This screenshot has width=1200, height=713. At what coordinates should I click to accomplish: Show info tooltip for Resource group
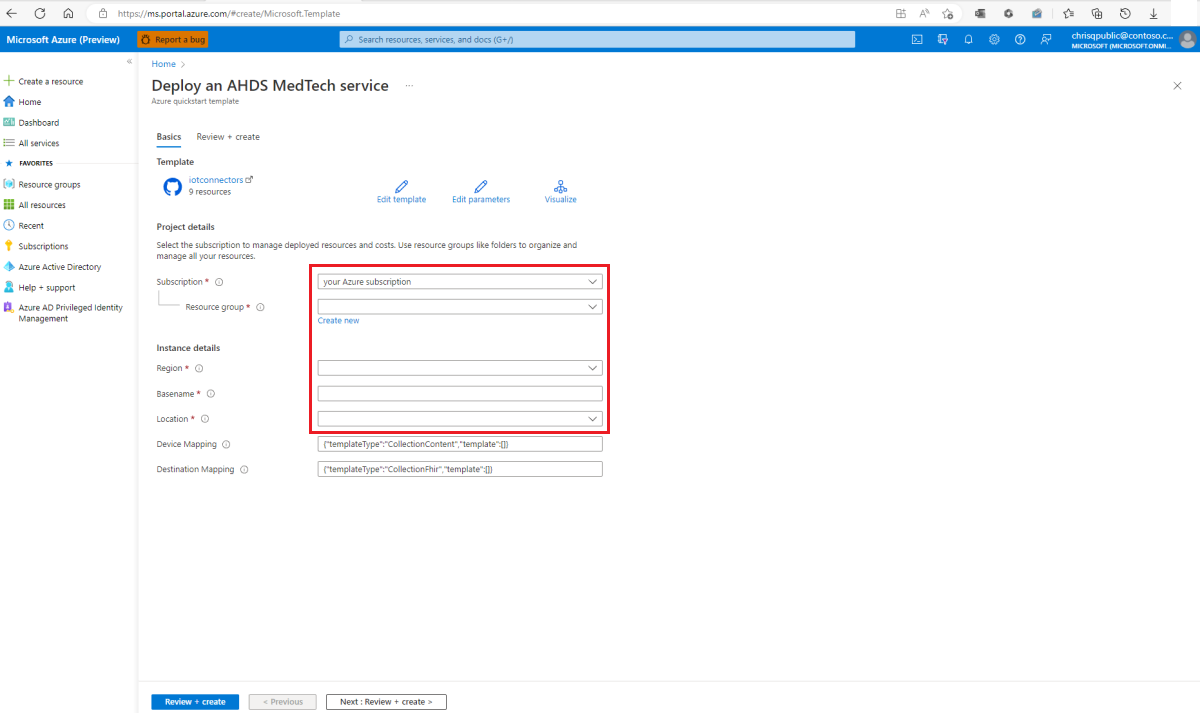point(260,307)
